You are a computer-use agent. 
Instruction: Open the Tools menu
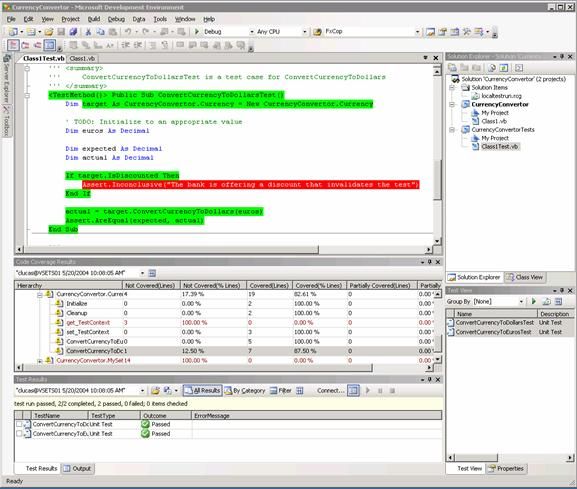(x=160, y=19)
